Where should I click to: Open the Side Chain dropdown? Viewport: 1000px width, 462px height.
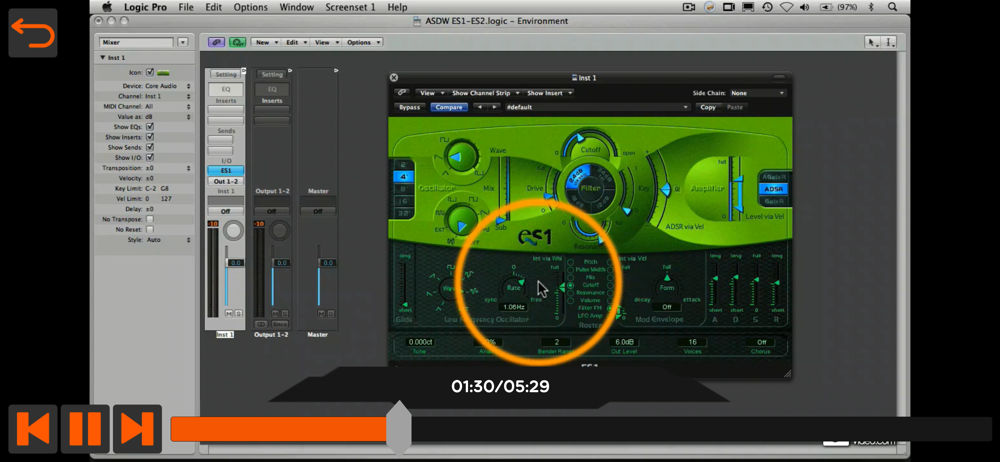[x=758, y=93]
